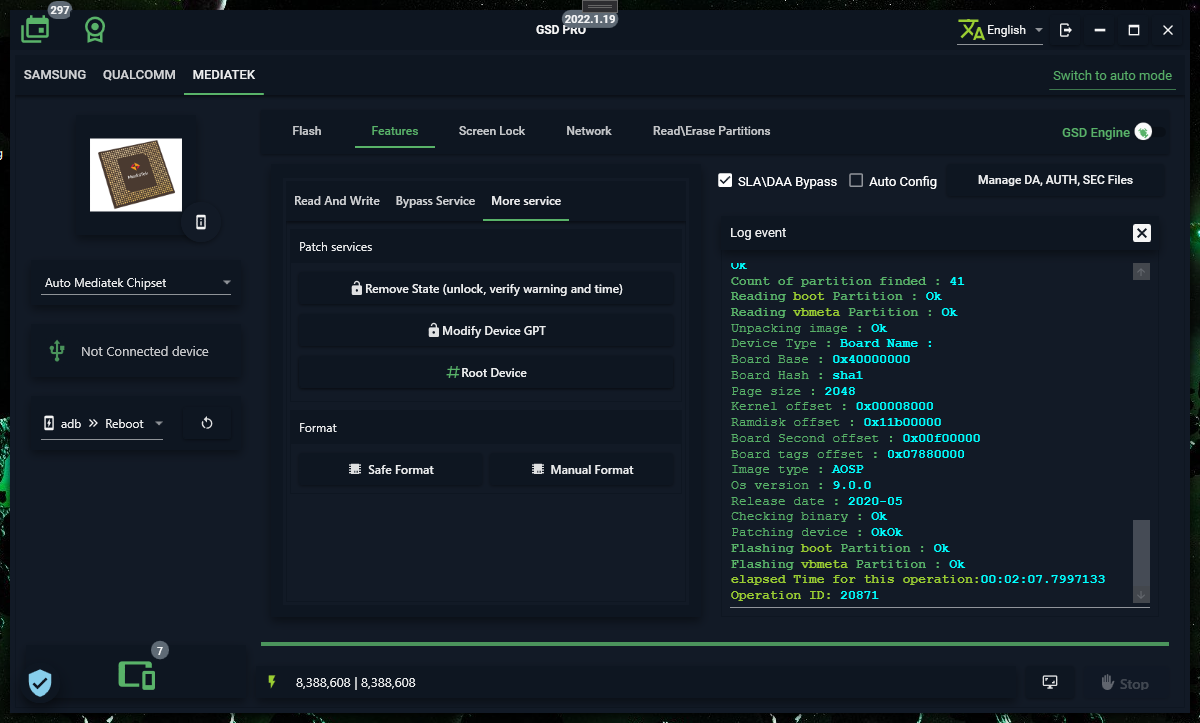Open Manage DA, AUTH, SEC Files
Viewport: 1200px width, 723px height.
[x=1055, y=180]
